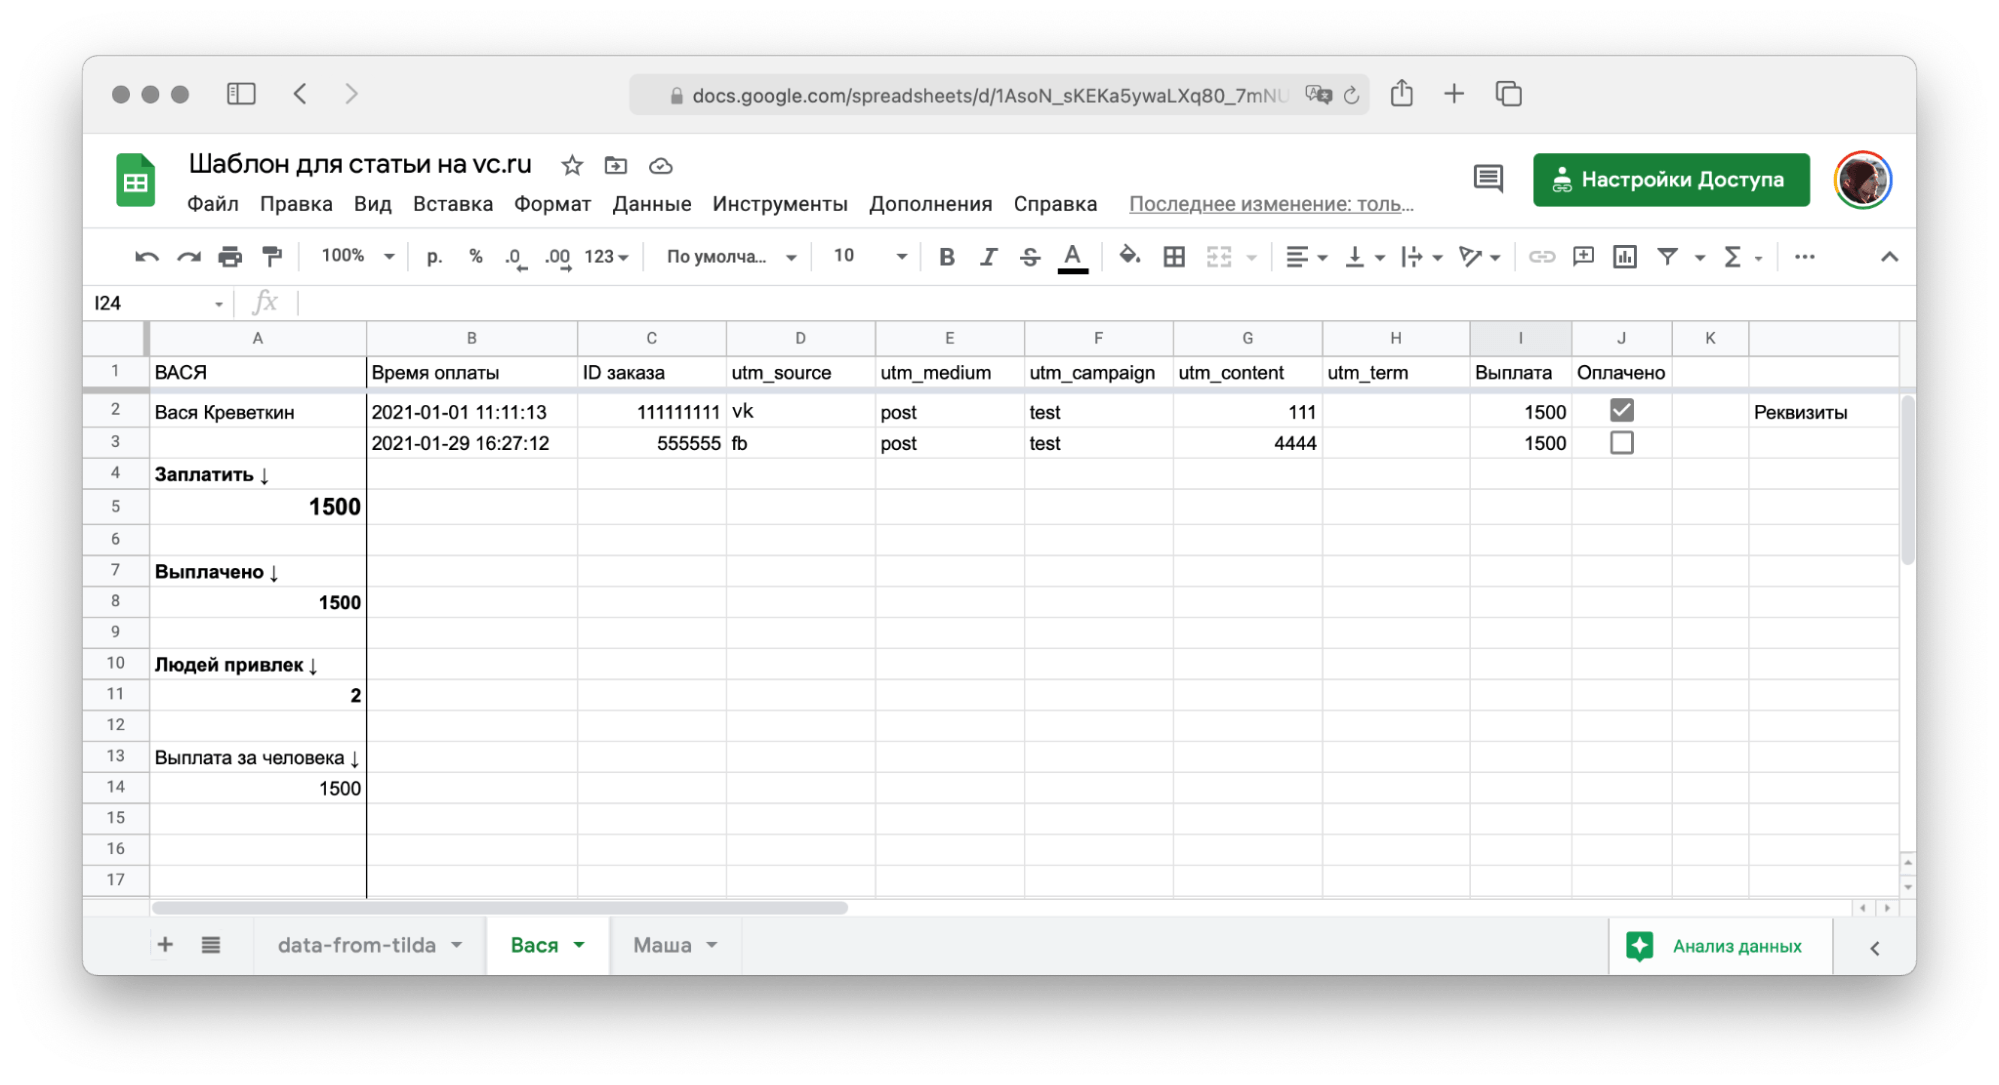Insert a chart via toolbar icon
The image size is (1999, 1085).
coord(1624,257)
